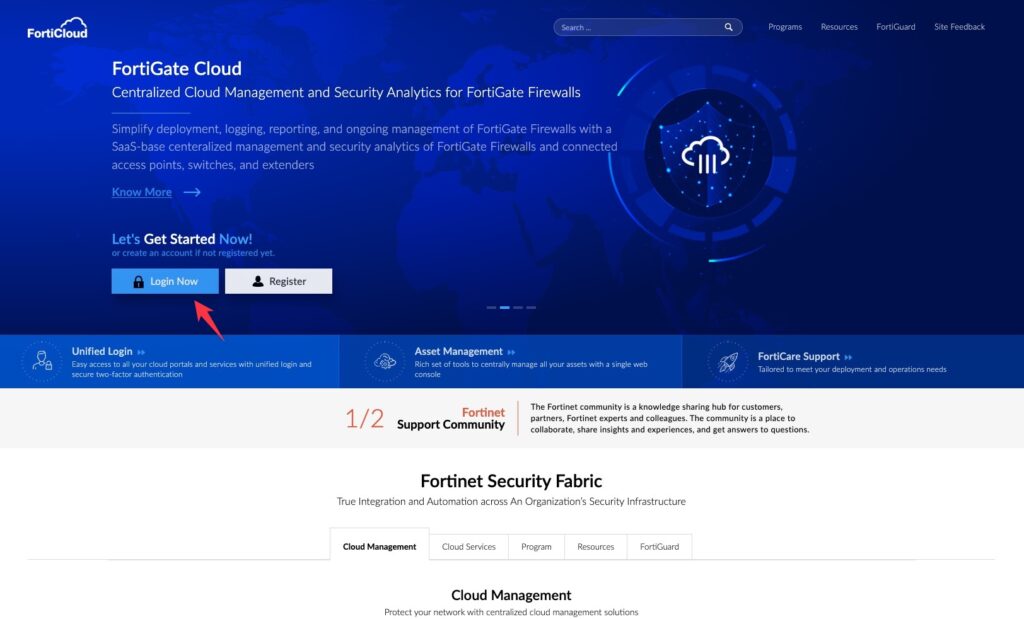Switch to the FortiGuard tab below
This screenshot has height=619, width=1024.
(660, 547)
